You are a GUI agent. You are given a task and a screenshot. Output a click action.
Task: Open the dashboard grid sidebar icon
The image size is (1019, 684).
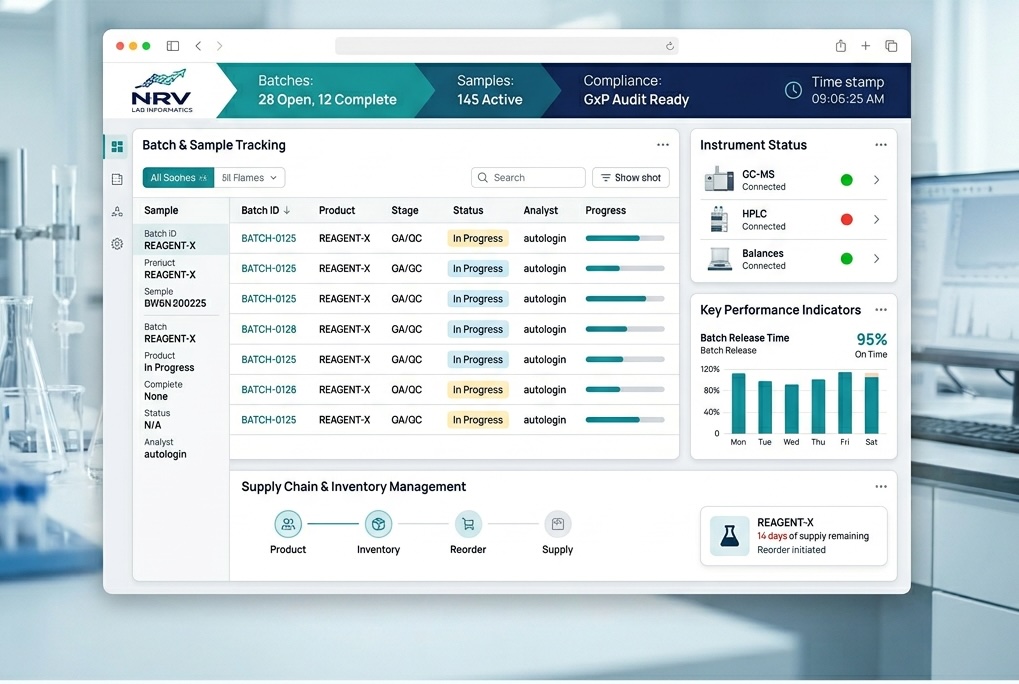pyautogui.click(x=117, y=147)
